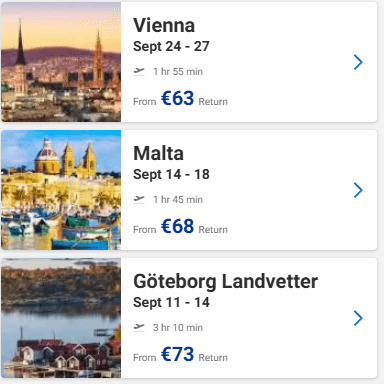The width and height of the screenshot is (384, 384).
Task: Click the plane icon beside 1 hr 45 min
Action: (139, 199)
